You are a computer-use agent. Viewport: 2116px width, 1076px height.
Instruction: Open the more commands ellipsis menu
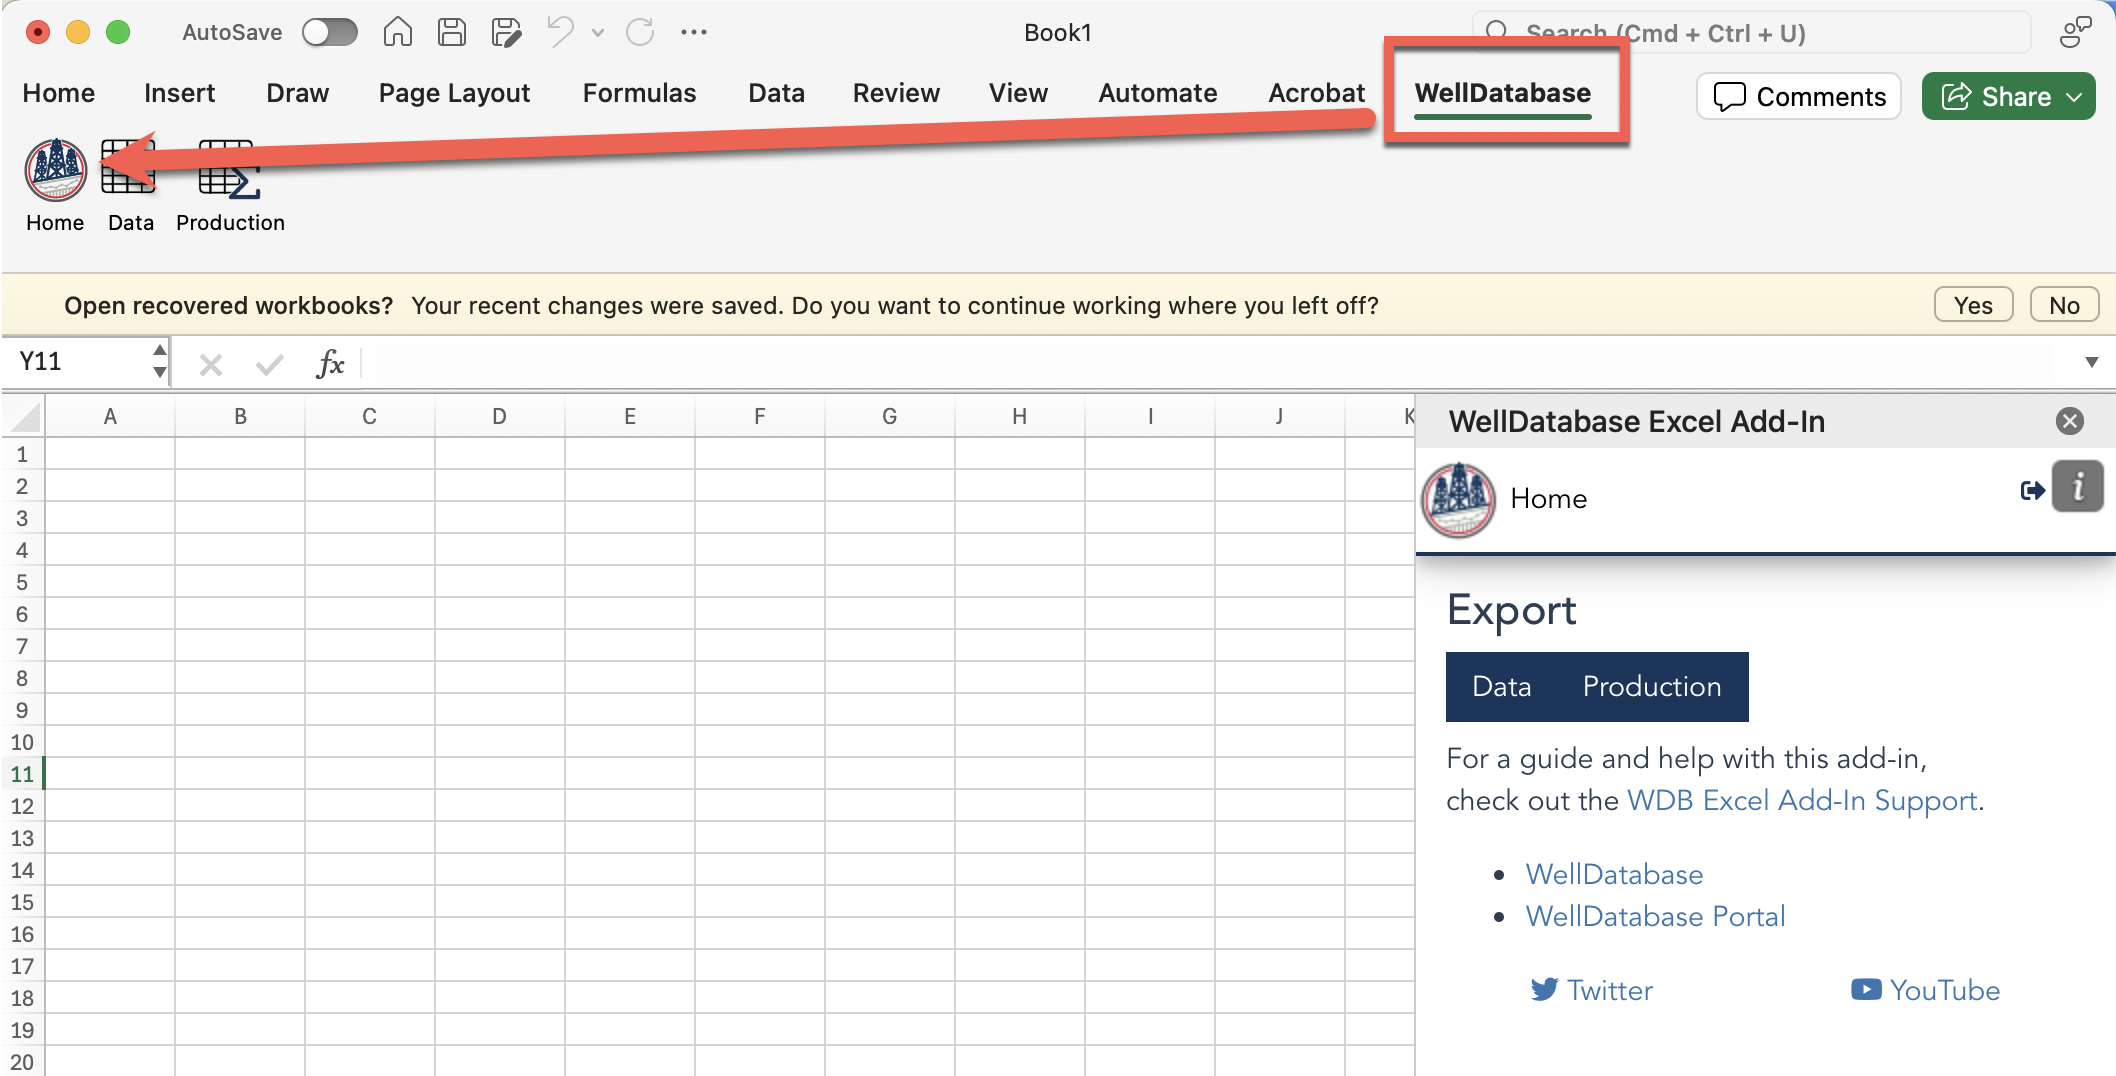[x=694, y=33]
